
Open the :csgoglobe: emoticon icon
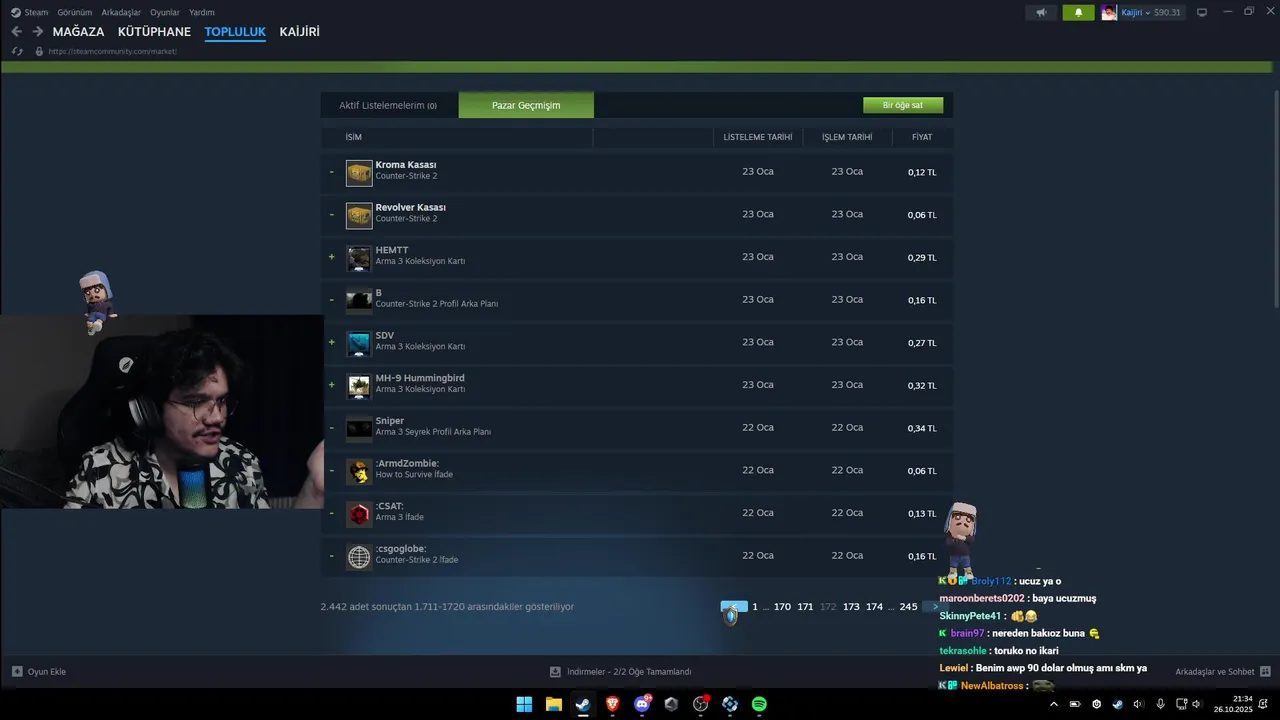tap(359, 557)
